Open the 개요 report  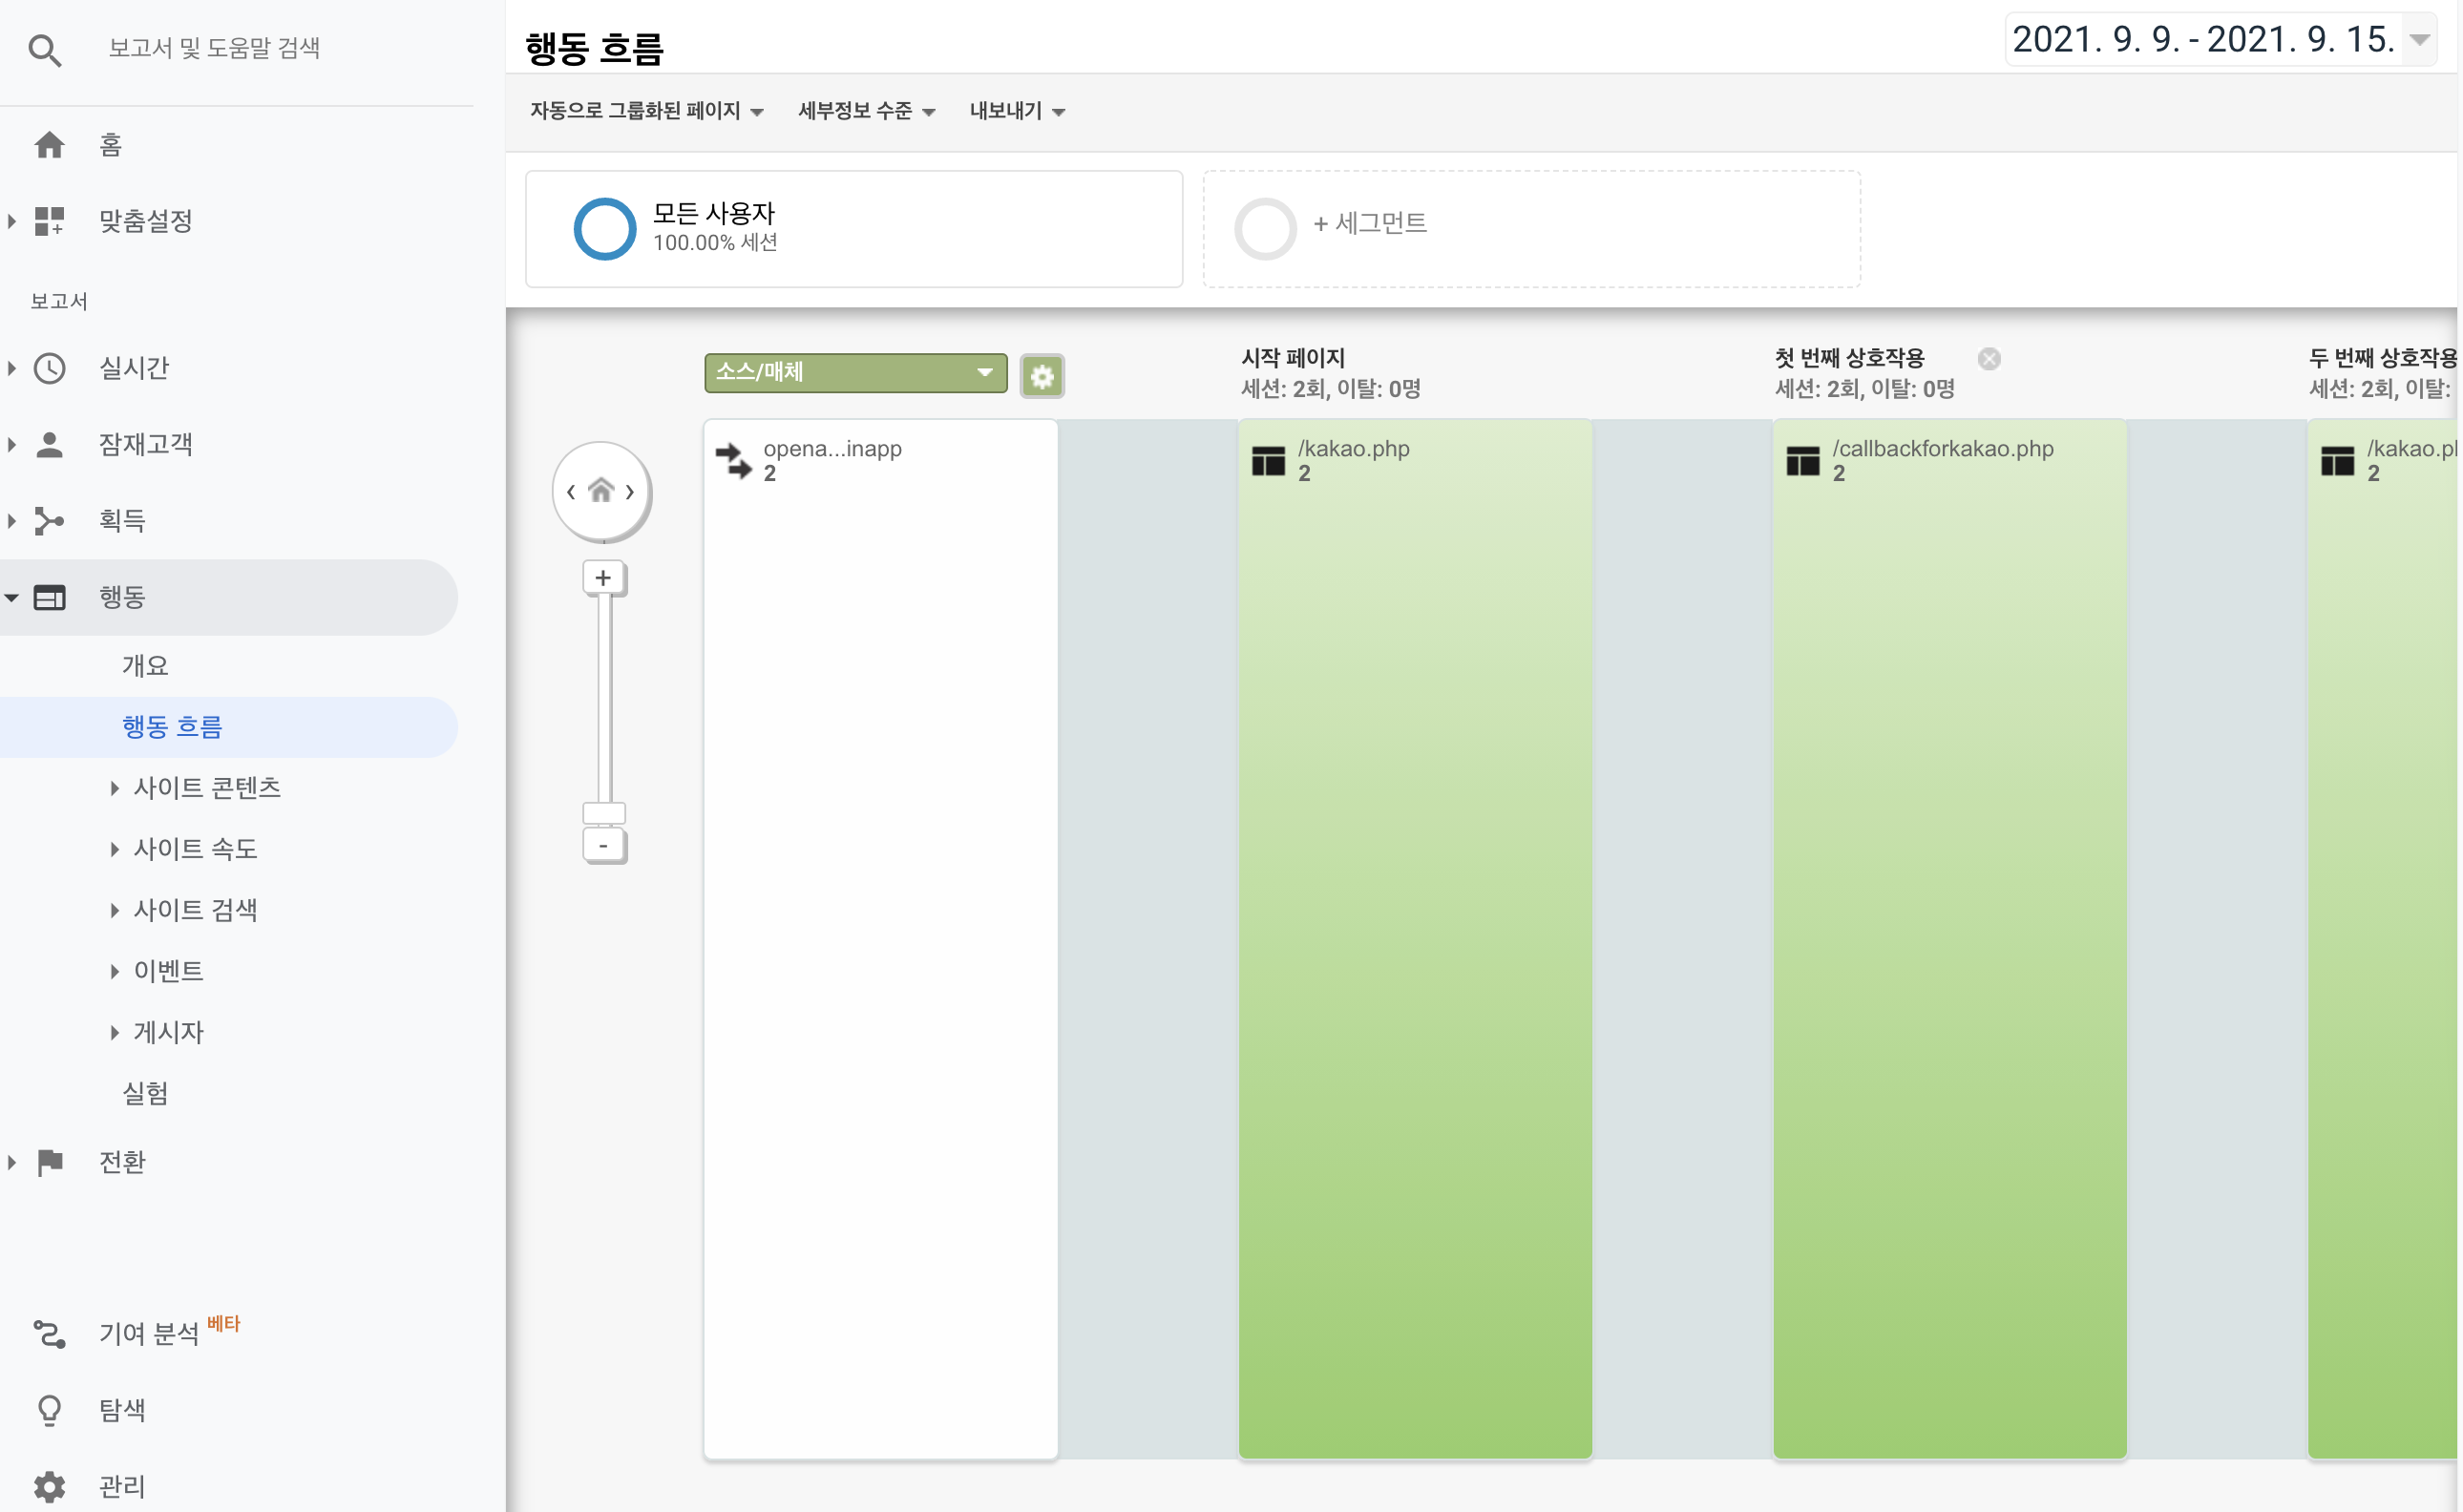point(145,665)
